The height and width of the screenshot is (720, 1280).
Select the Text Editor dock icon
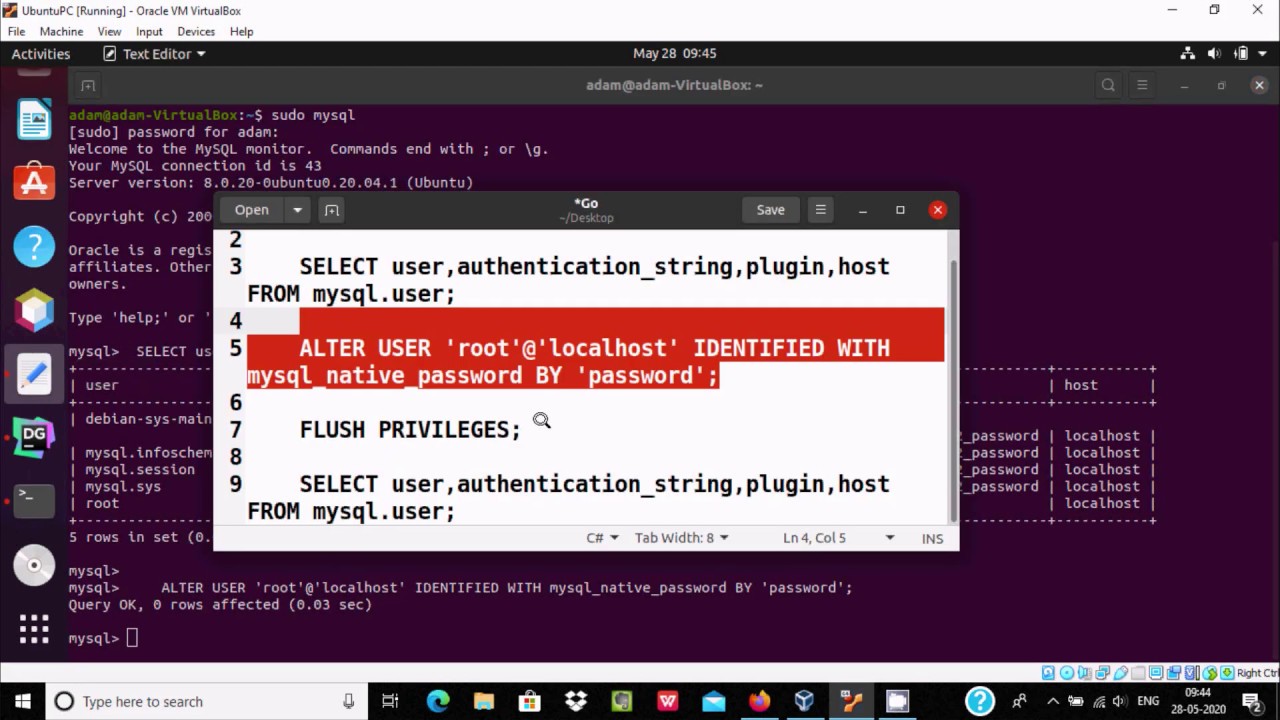tap(34, 374)
